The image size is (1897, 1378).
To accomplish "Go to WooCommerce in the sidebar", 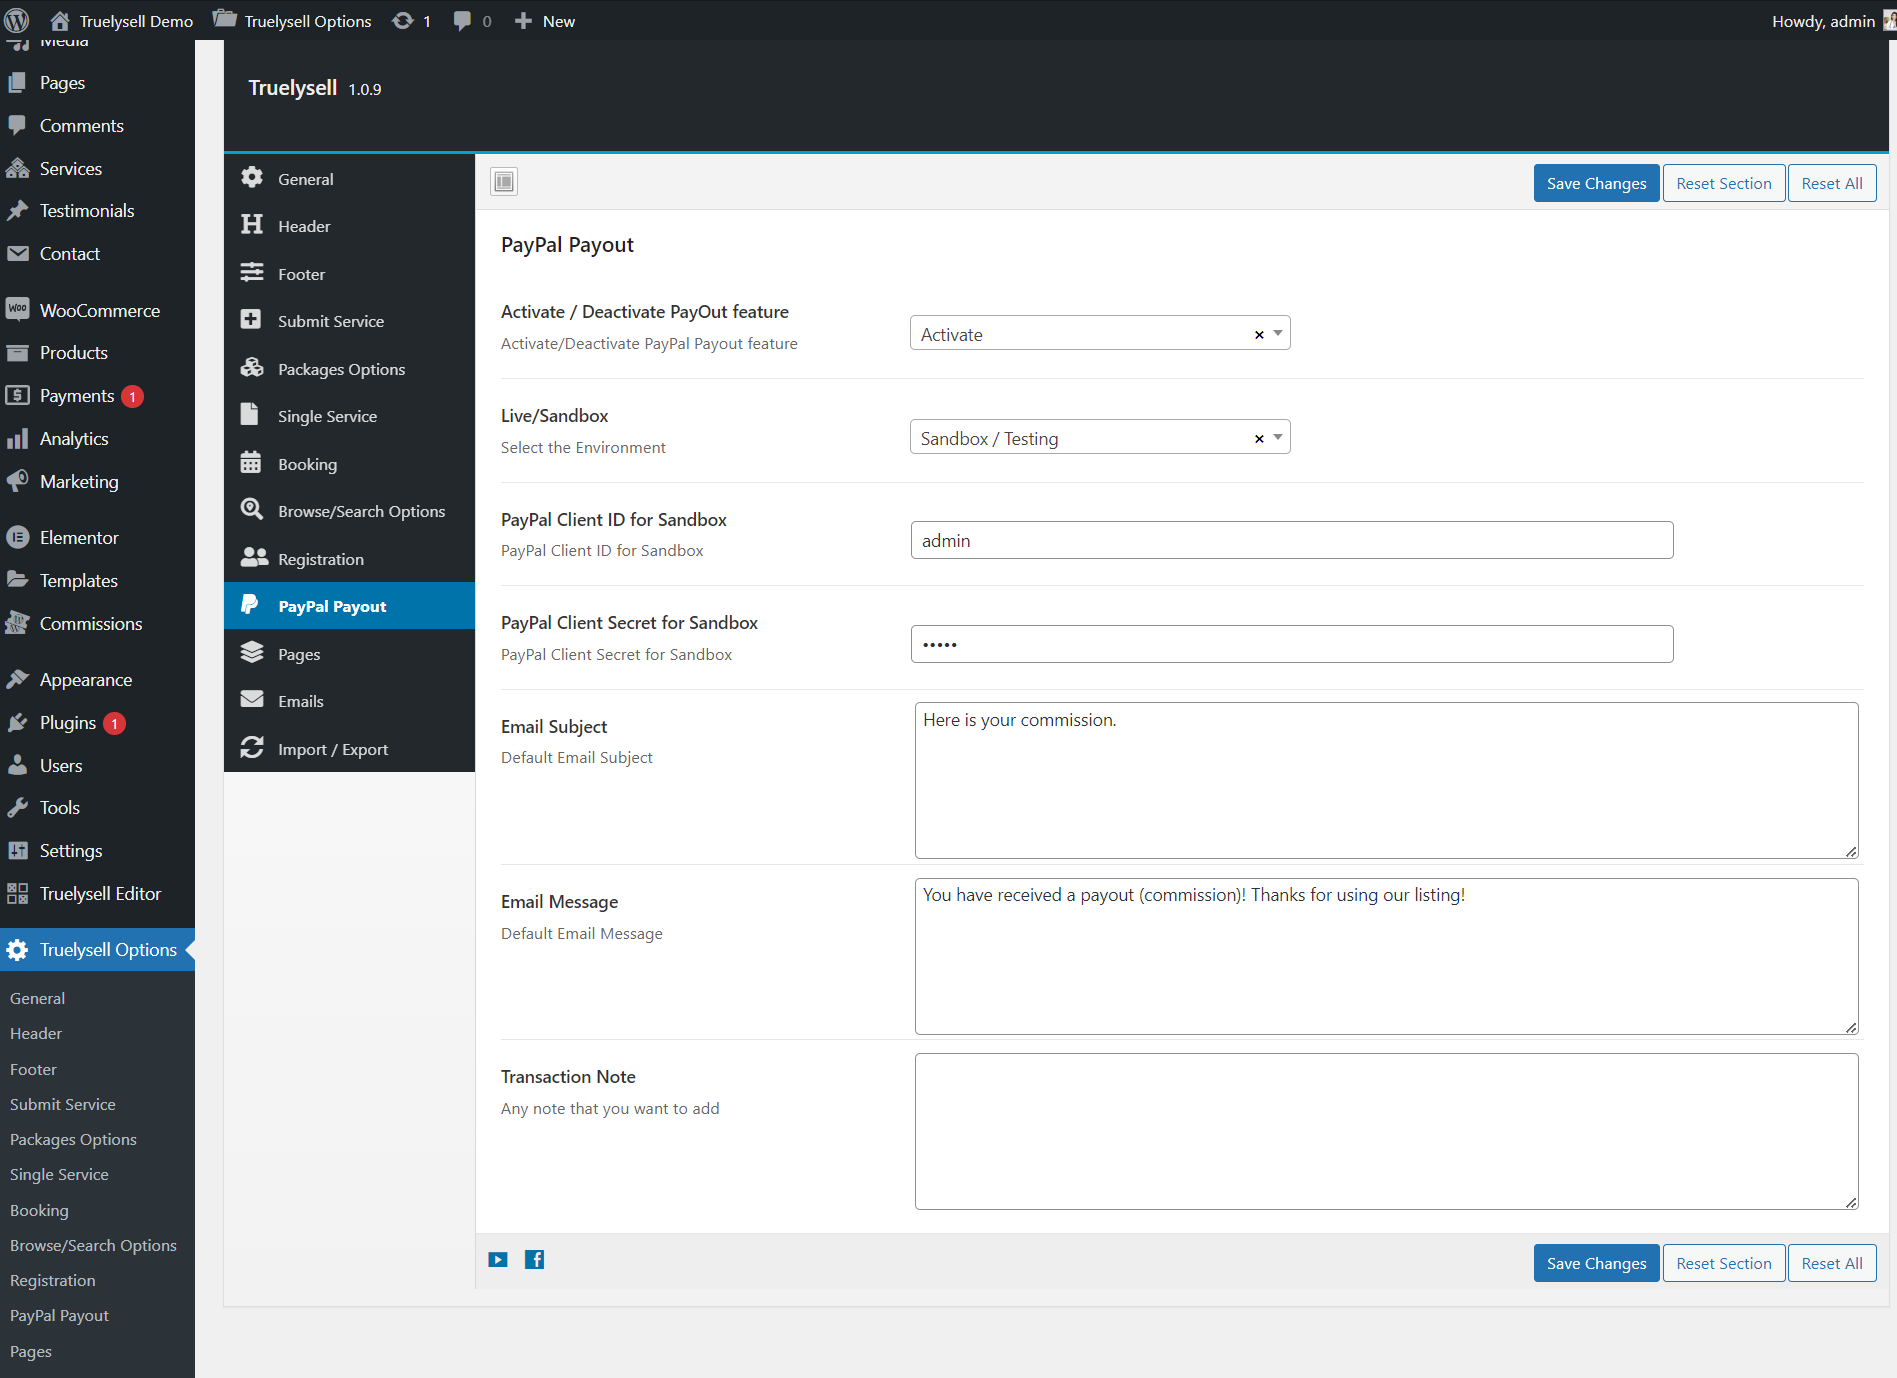I will 99,310.
